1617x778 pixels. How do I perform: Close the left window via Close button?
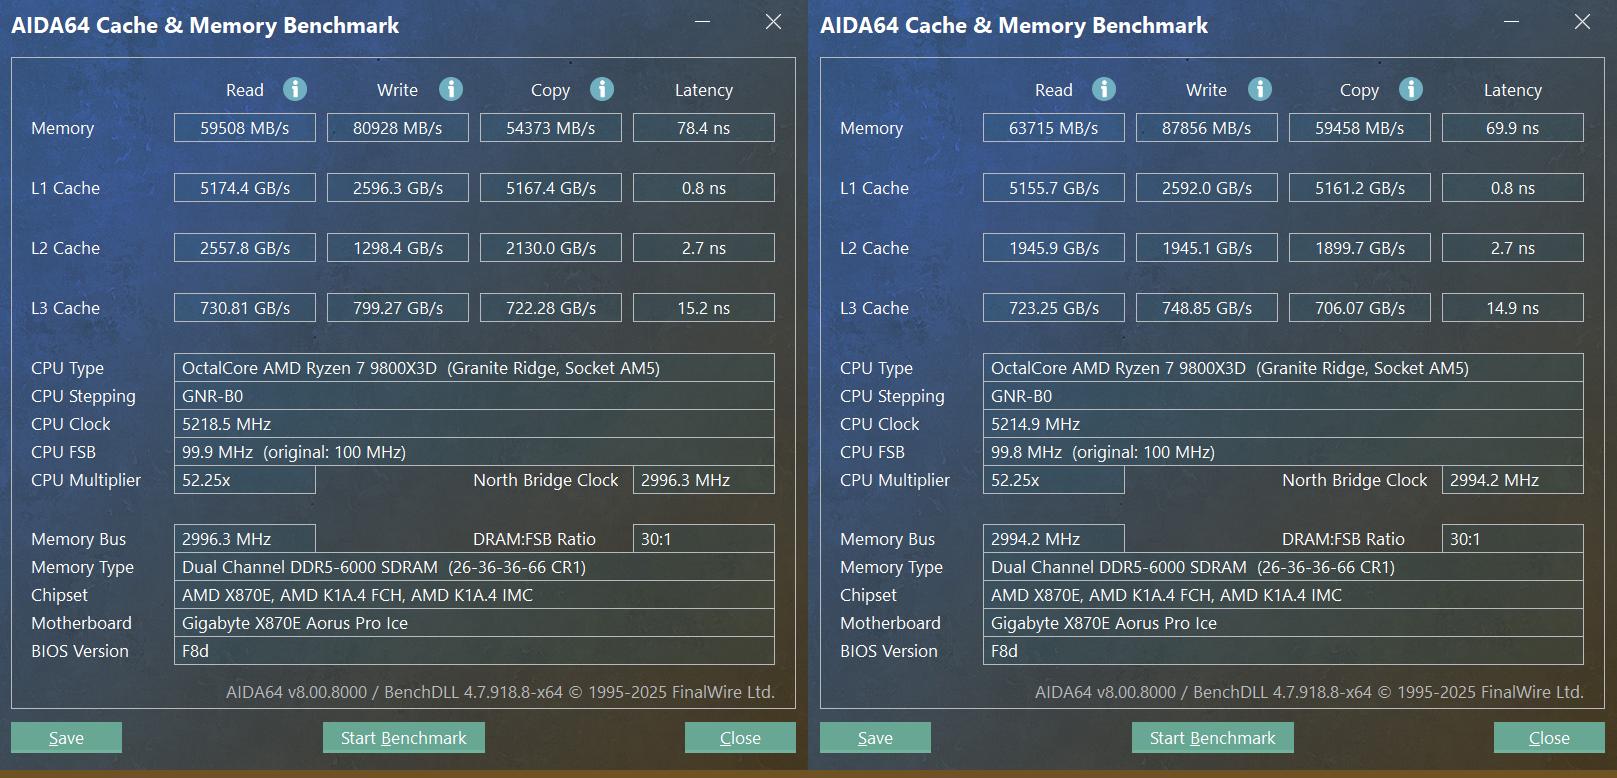click(x=740, y=738)
